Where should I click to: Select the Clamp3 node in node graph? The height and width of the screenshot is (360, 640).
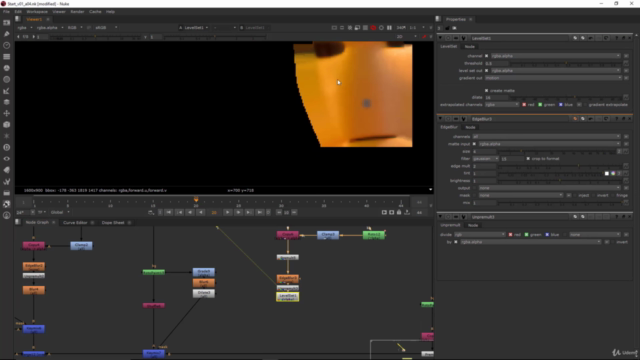point(328,235)
